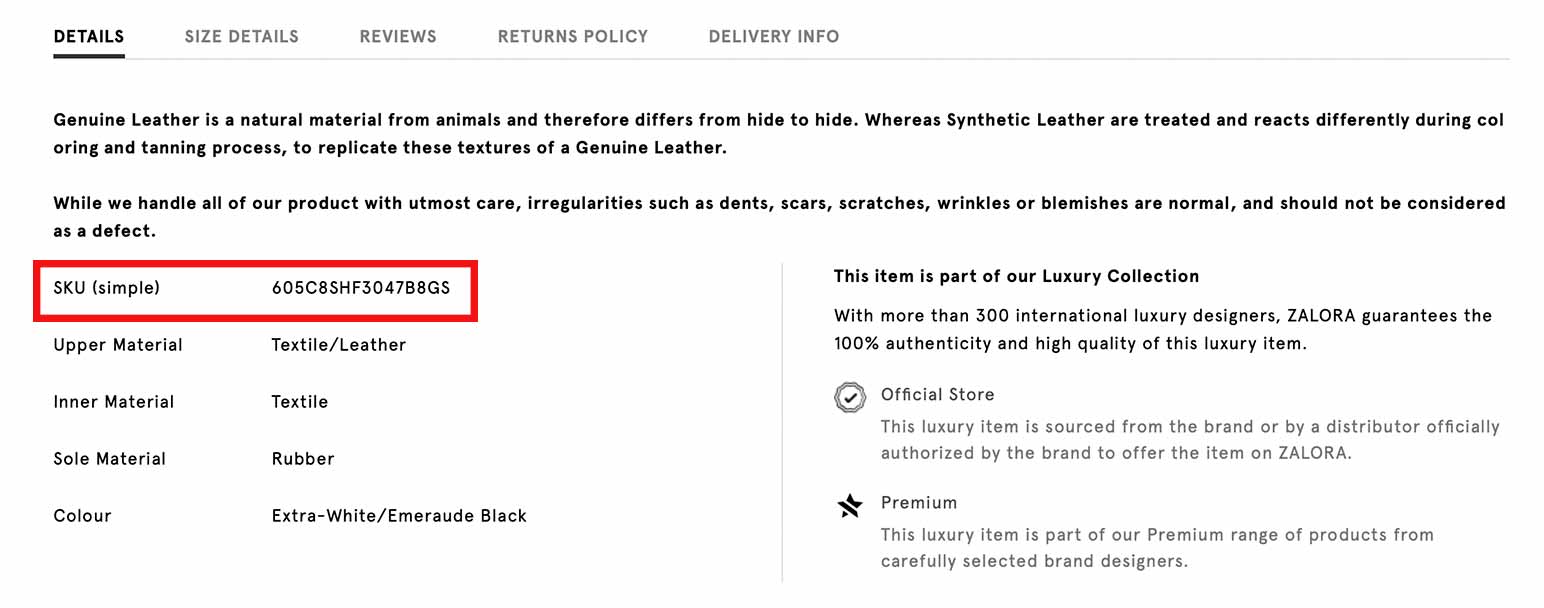Click the SKU code 605C8SHF3047B8GS
The height and width of the screenshot is (608, 1544).
click(x=361, y=288)
